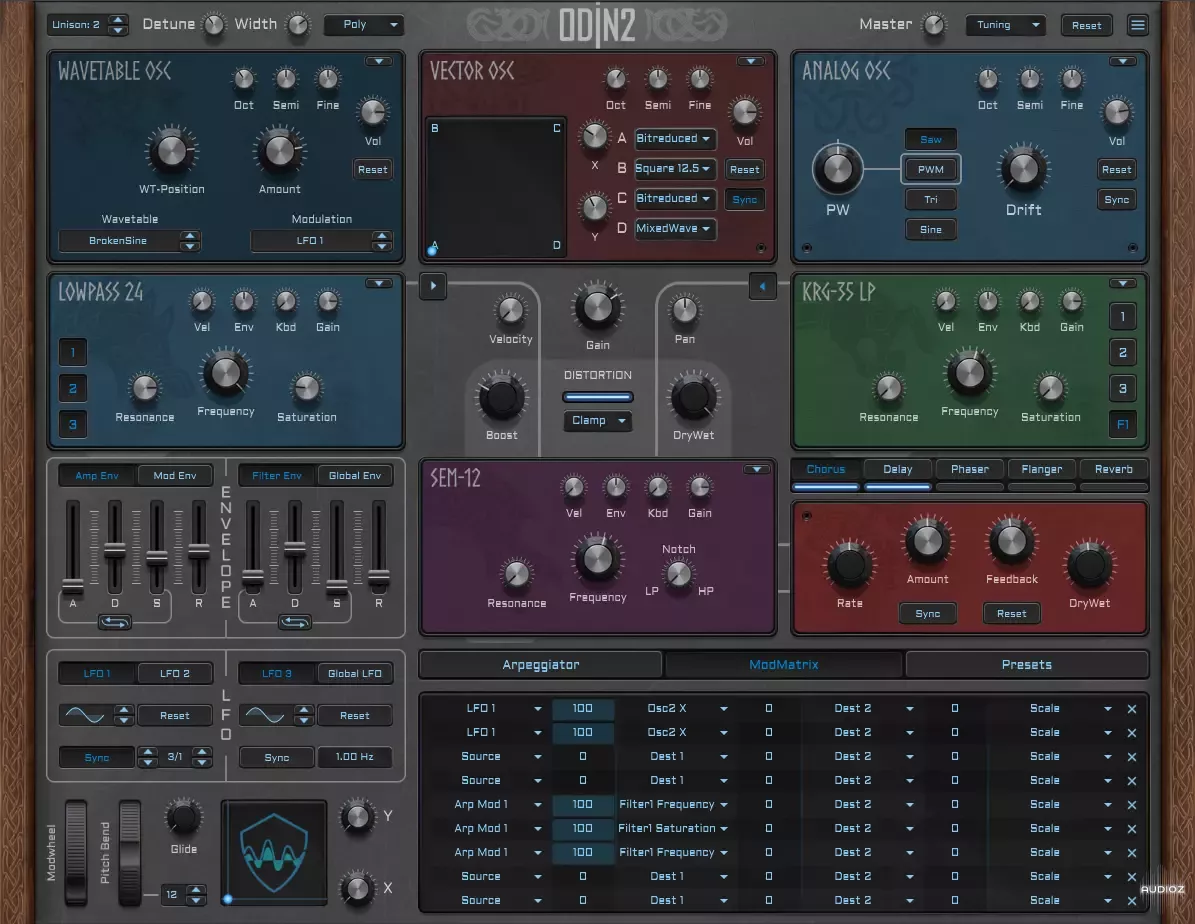Select the Tri waveform in Analog Osc
This screenshot has width=1195, height=924.
(931, 200)
